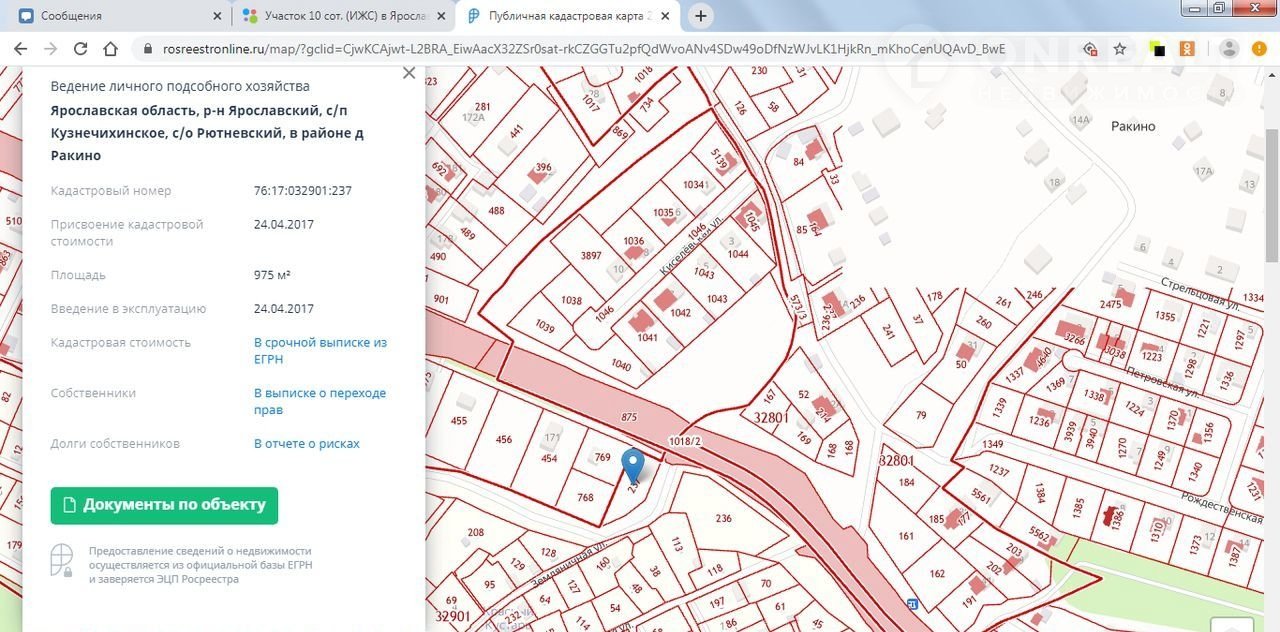Close the parcel info panel
1280x632 pixels.
coord(408,73)
